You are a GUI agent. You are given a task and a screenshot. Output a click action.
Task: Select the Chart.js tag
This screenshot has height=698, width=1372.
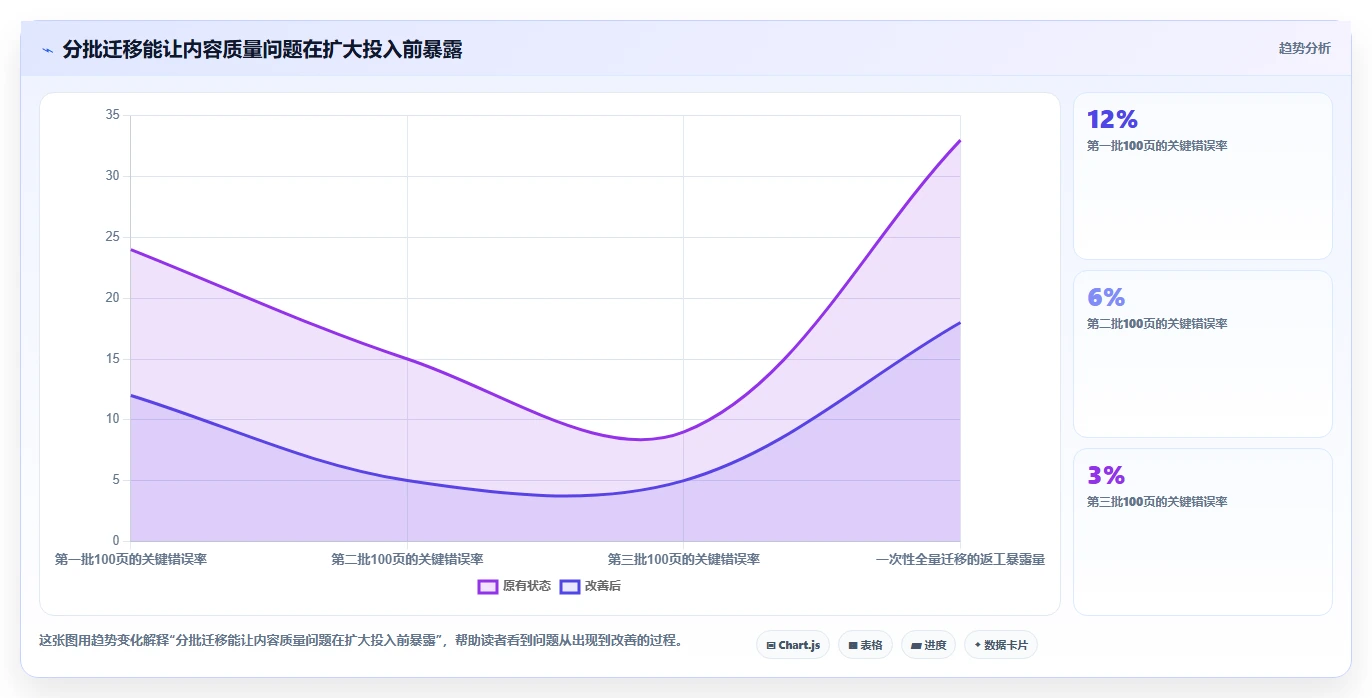793,645
